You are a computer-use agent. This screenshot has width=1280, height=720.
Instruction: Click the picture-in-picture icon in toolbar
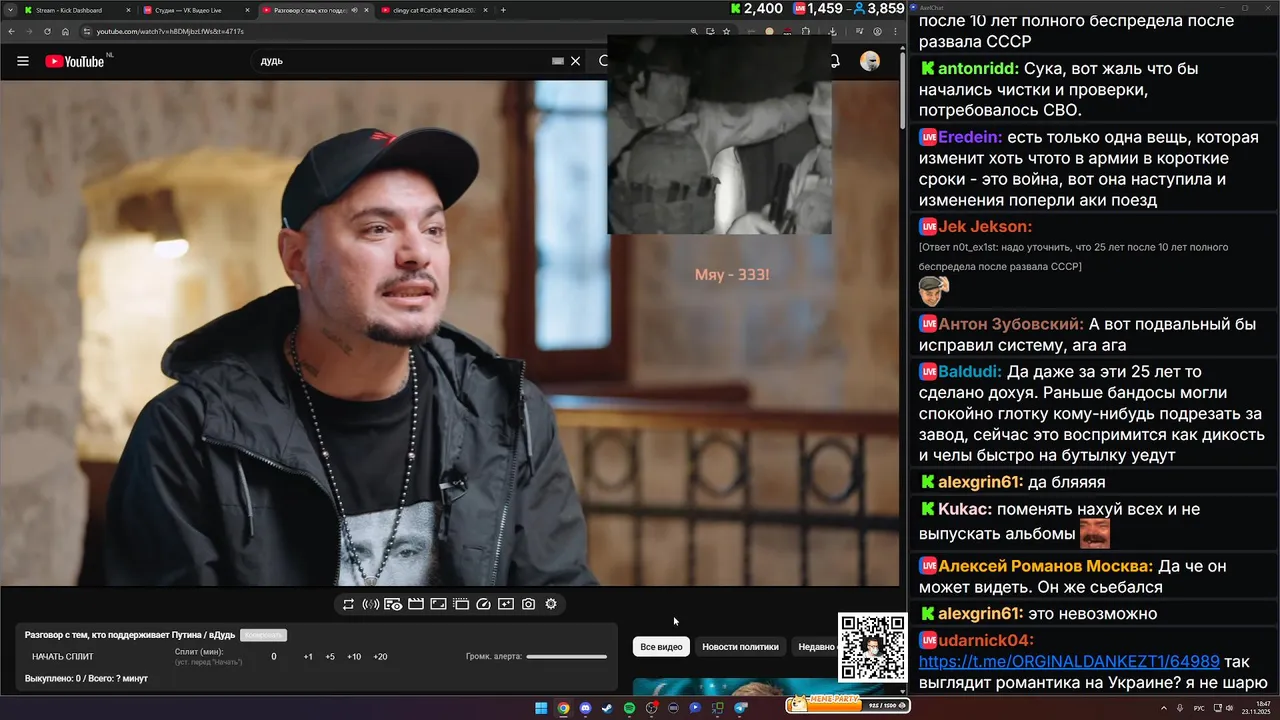pos(438,604)
